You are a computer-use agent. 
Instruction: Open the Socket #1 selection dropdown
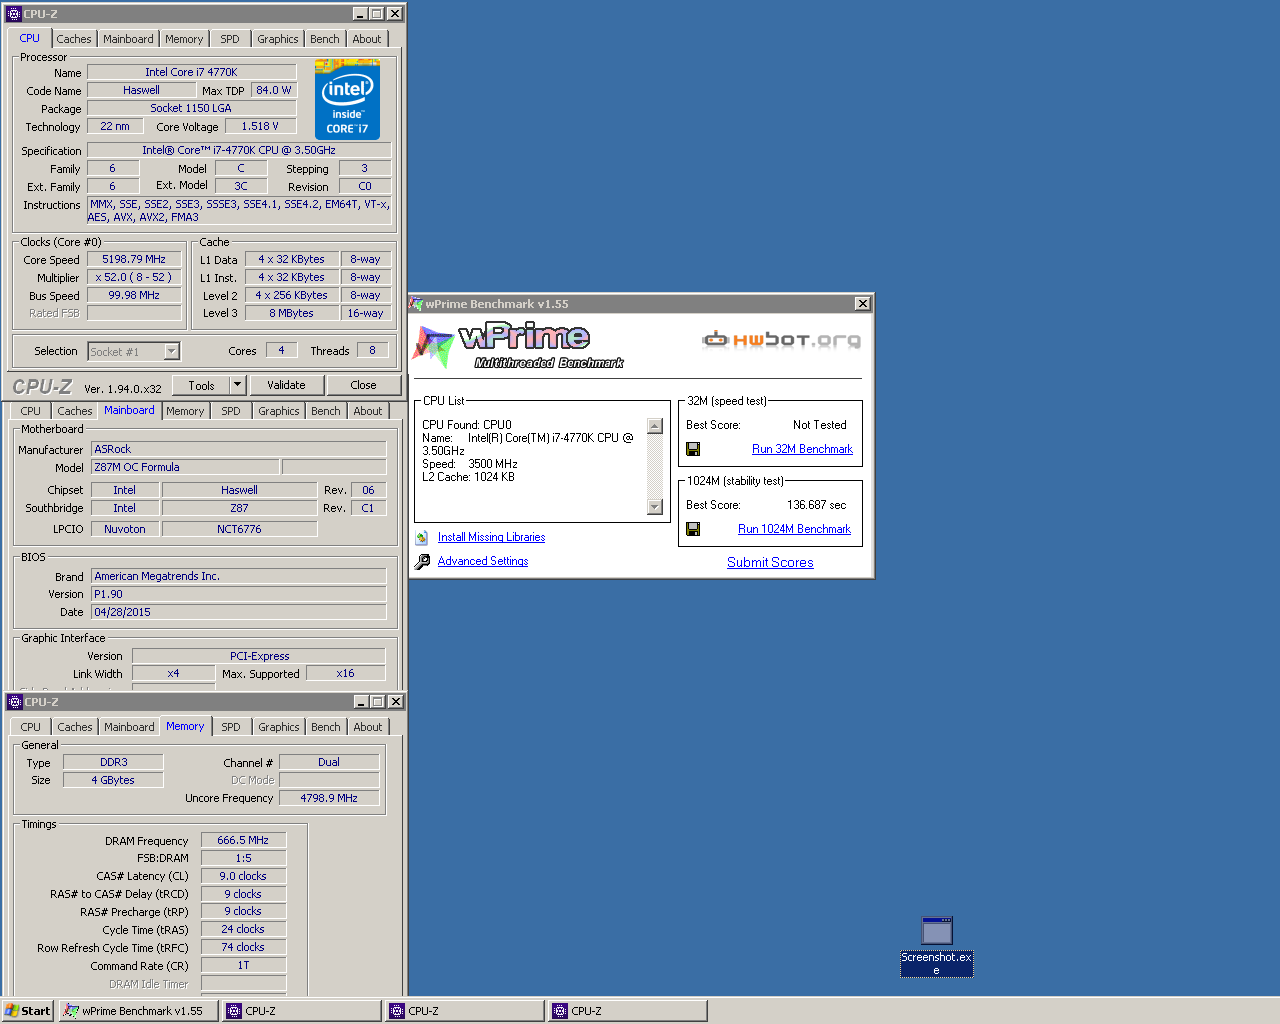point(171,351)
